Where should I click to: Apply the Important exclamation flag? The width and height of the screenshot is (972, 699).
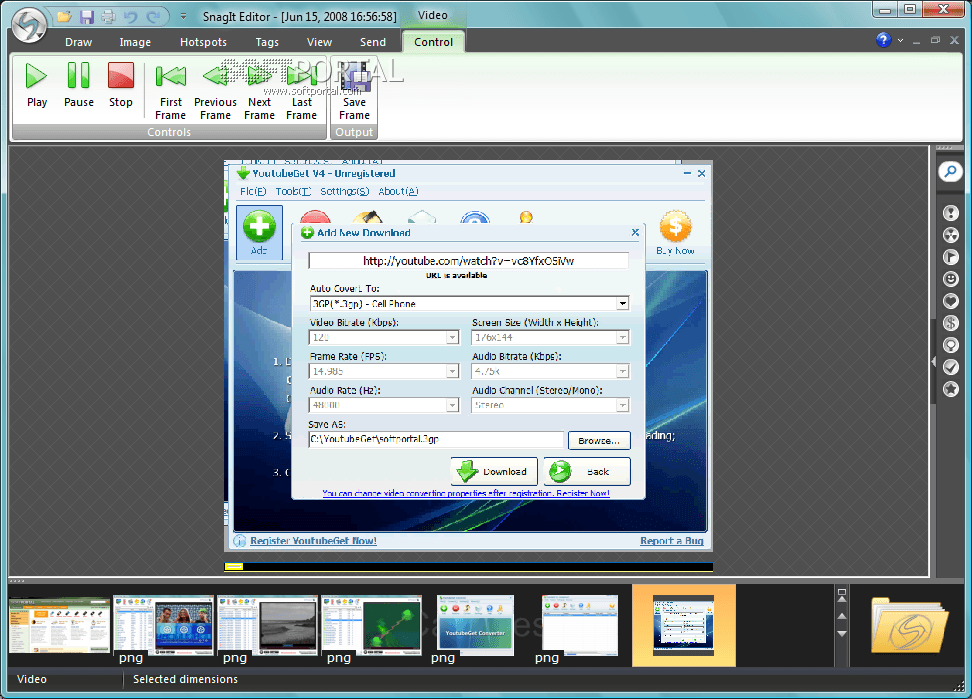pos(950,213)
